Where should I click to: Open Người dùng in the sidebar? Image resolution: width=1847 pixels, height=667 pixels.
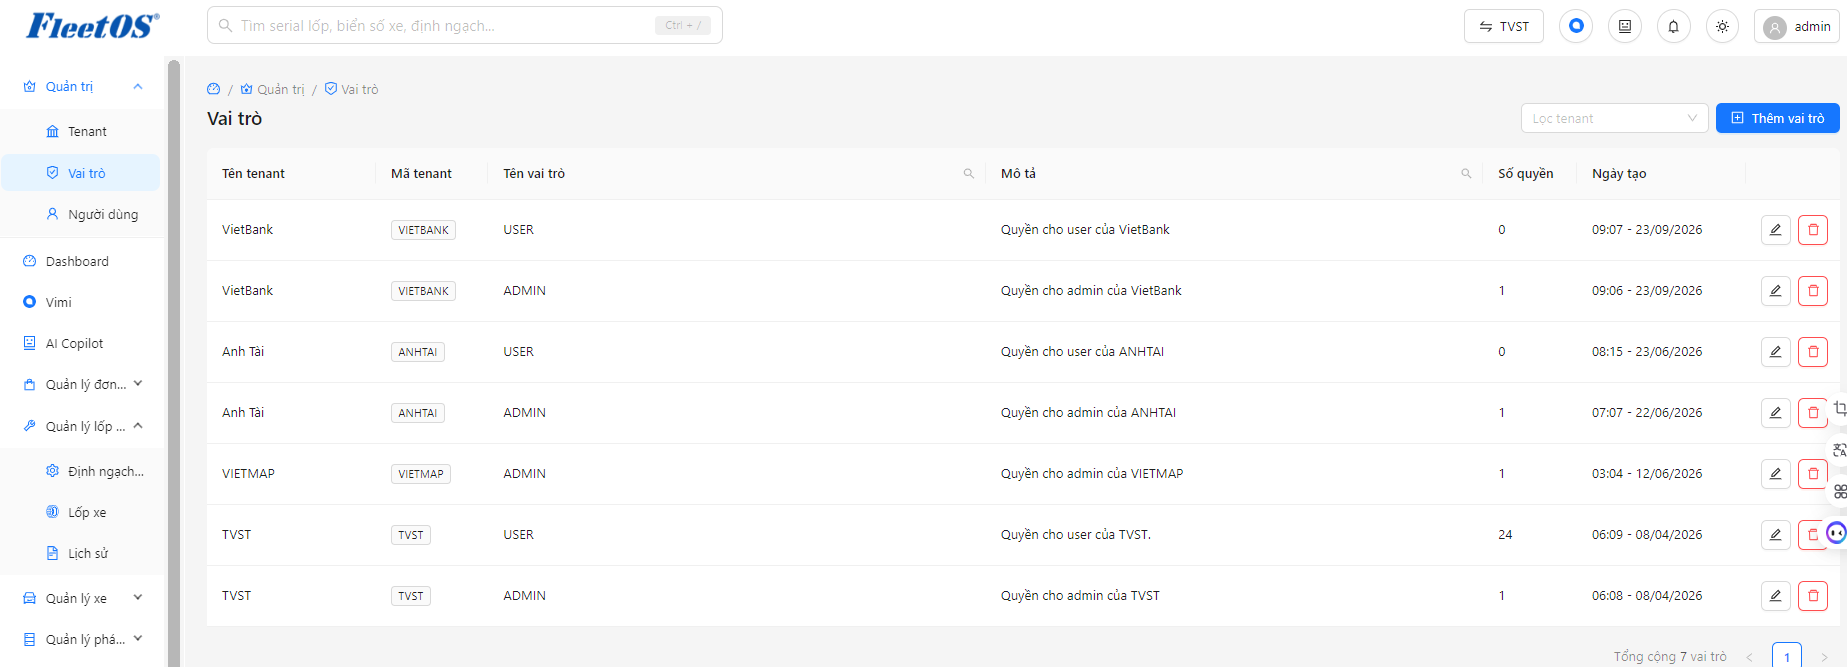click(x=81, y=214)
